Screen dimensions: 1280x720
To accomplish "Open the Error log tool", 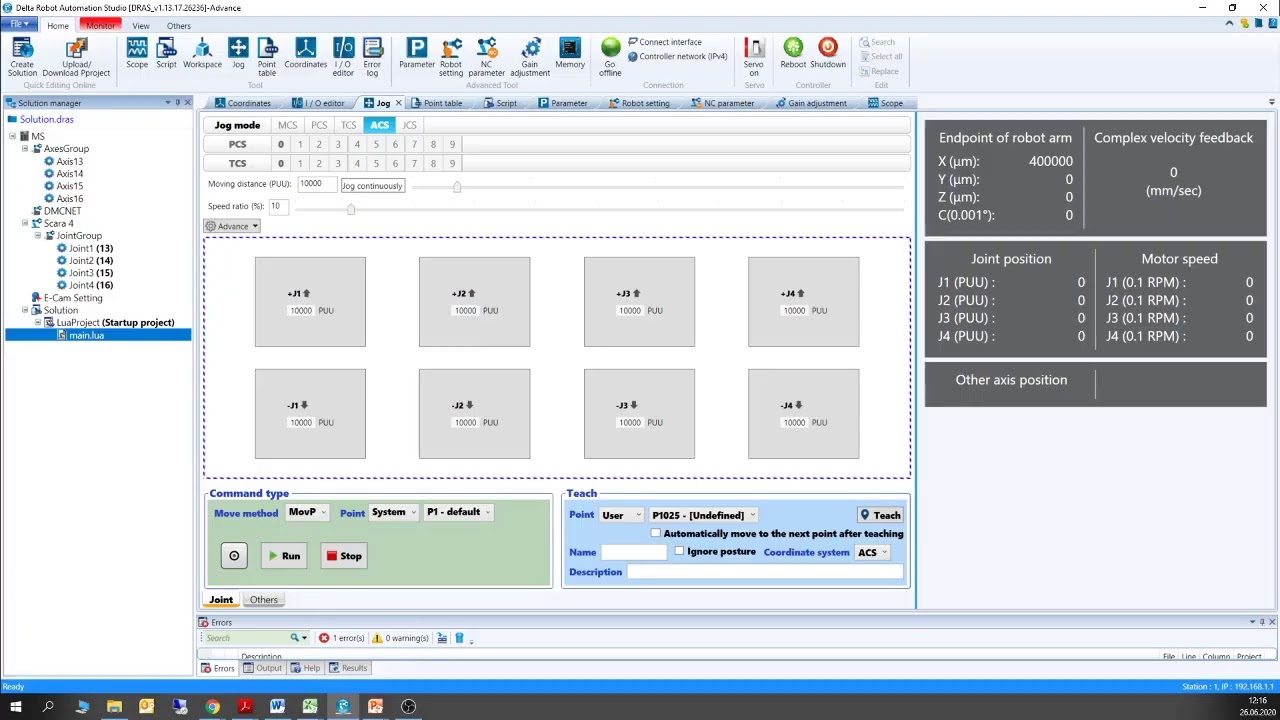I will (x=372, y=57).
